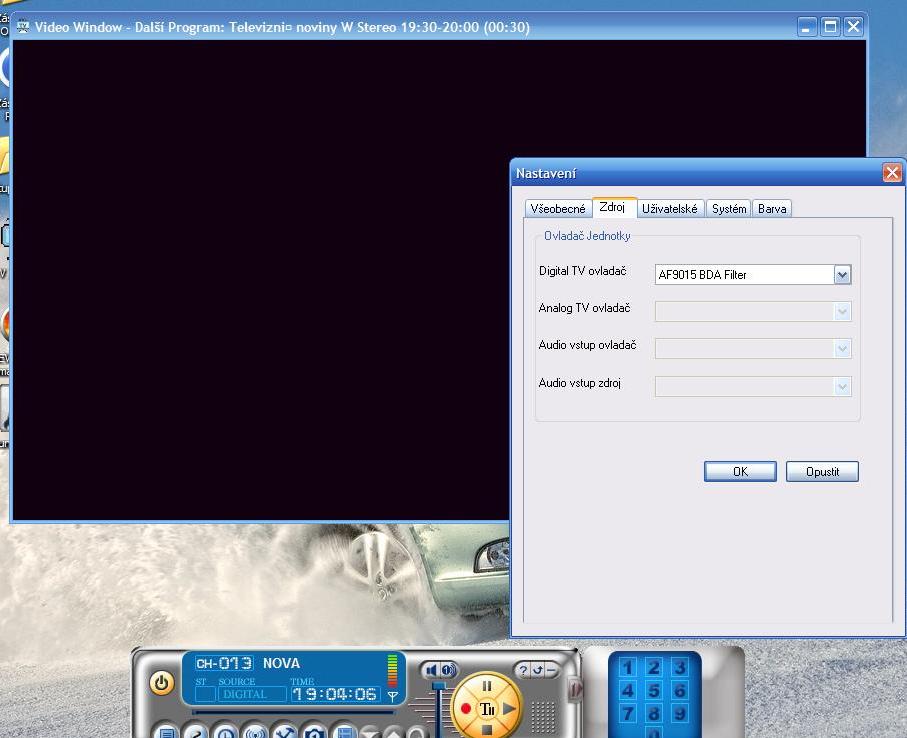Click the camera snapshot icon in the bottom row

click(x=315, y=733)
